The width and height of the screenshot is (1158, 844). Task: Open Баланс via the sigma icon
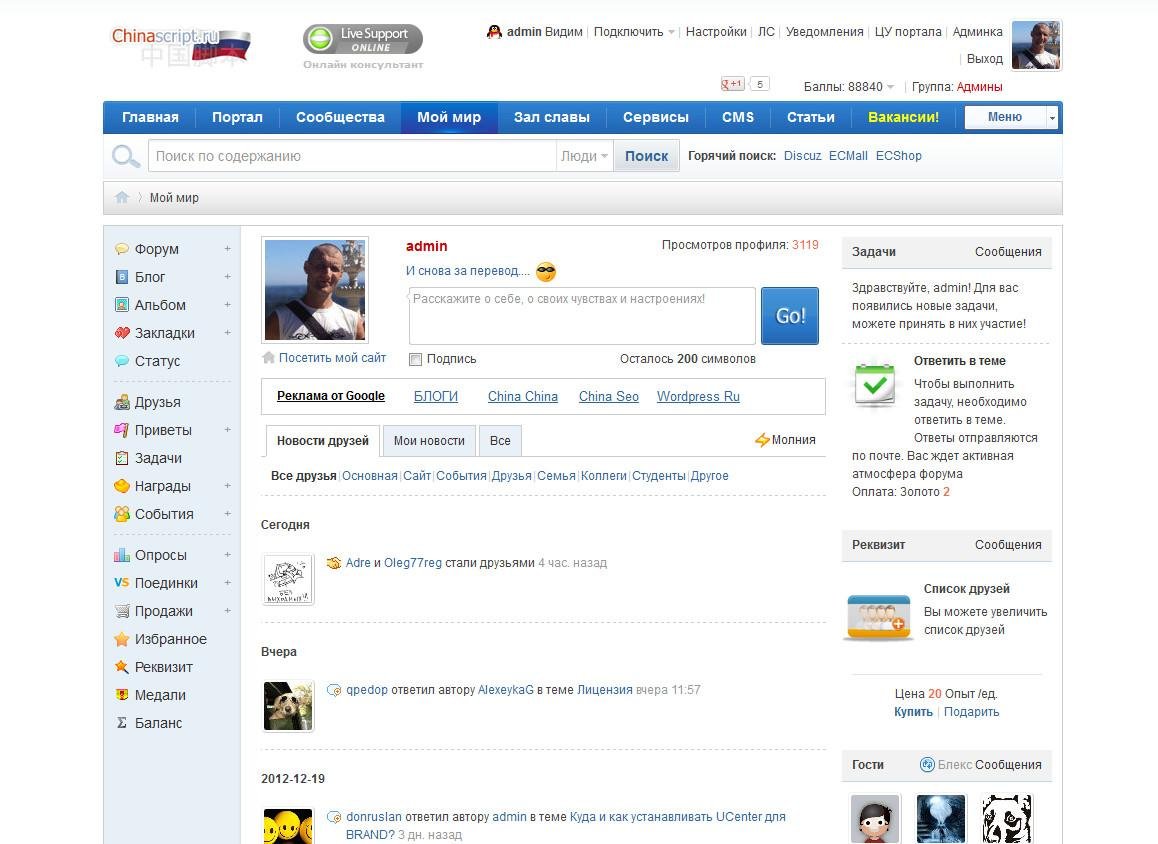point(121,723)
